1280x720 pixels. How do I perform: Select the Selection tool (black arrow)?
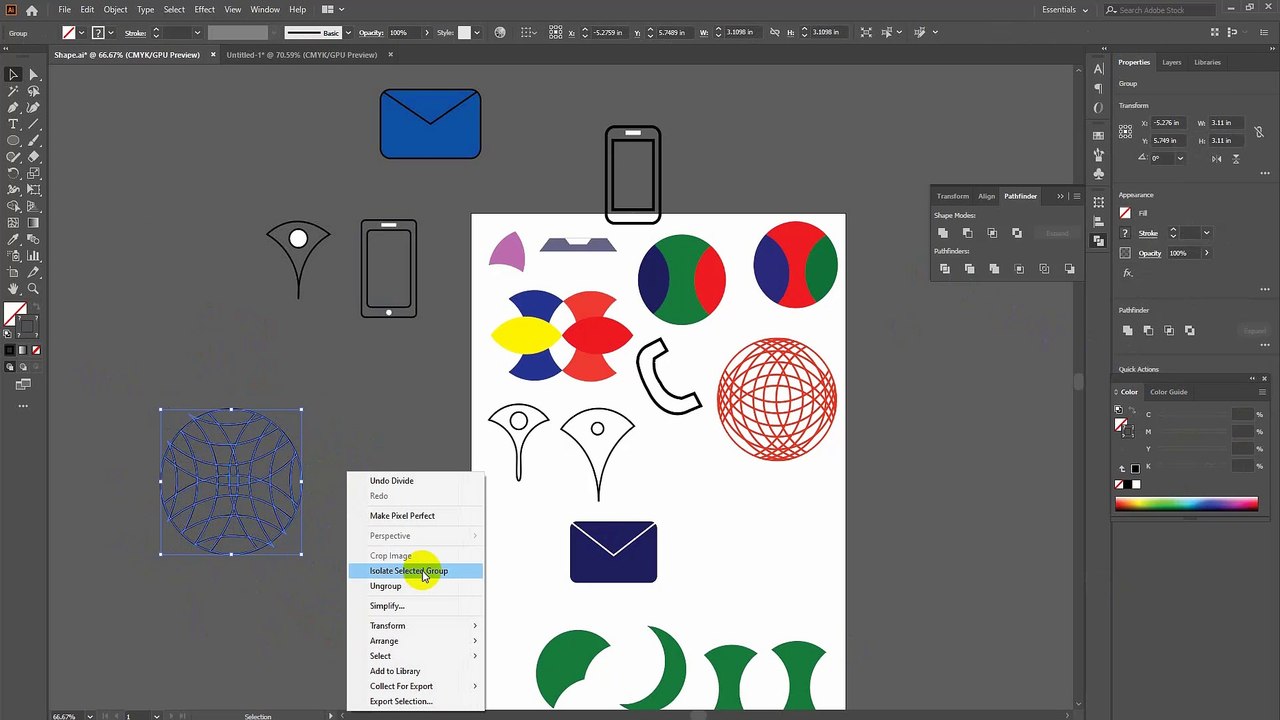(x=13, y=74)
